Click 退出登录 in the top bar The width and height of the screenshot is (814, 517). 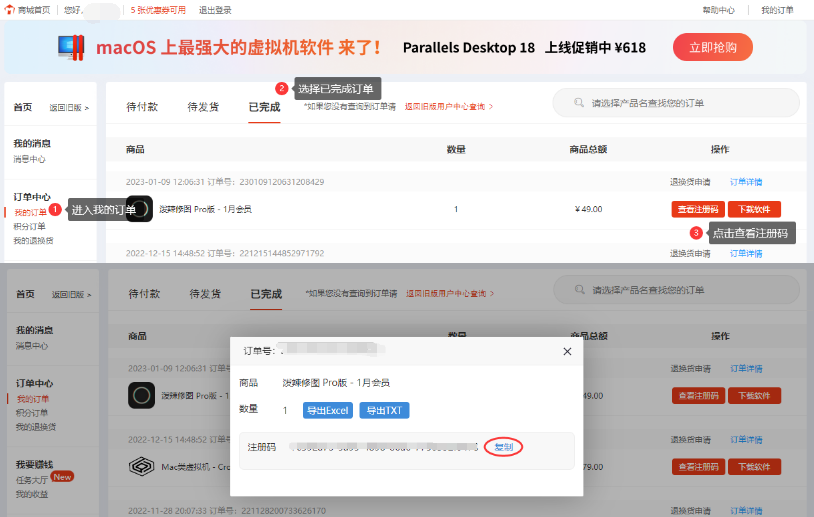click(215, 10)
